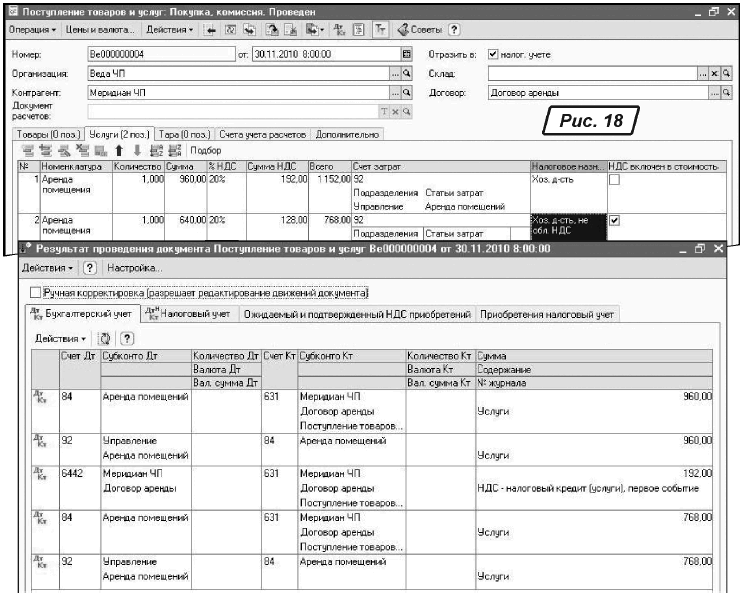Click help icon next to Действия in result window
Viewport: 741px width, 598px height.
pos(88,268)
